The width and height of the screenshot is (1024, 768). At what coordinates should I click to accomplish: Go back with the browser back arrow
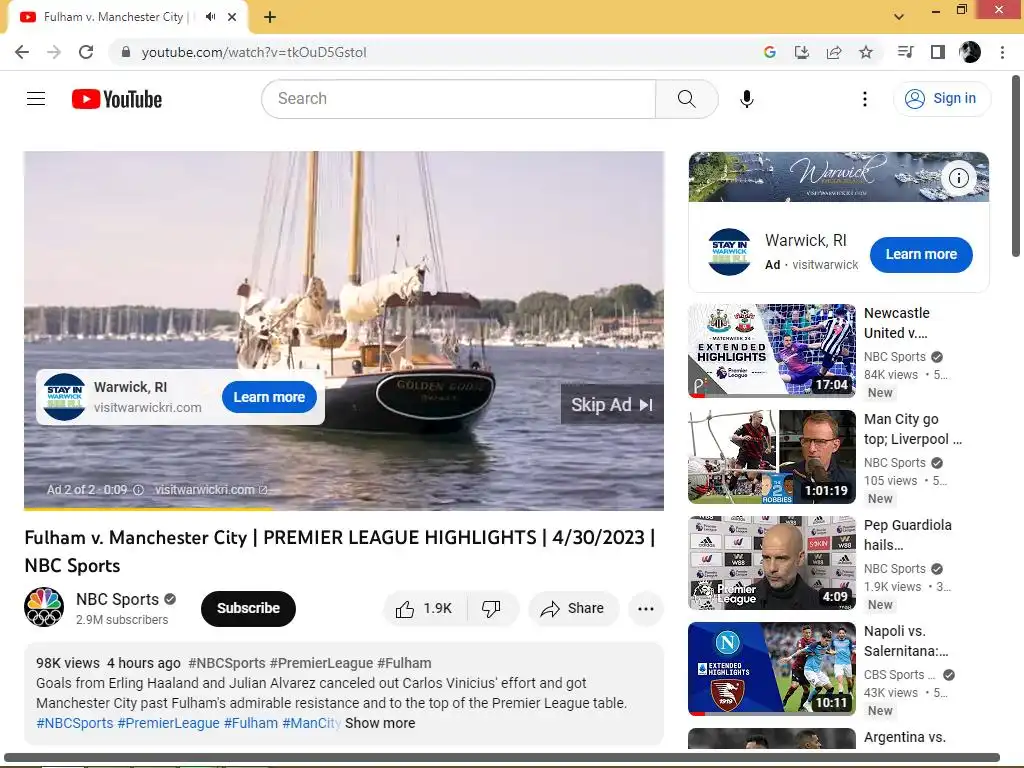(x=22, y=52)
